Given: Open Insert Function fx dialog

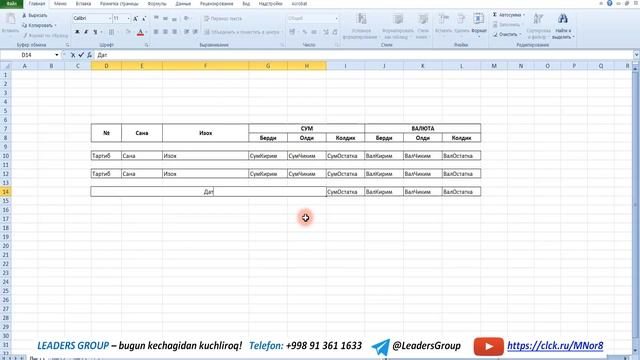Looking at the screenshot, I should tap(89, 55).
